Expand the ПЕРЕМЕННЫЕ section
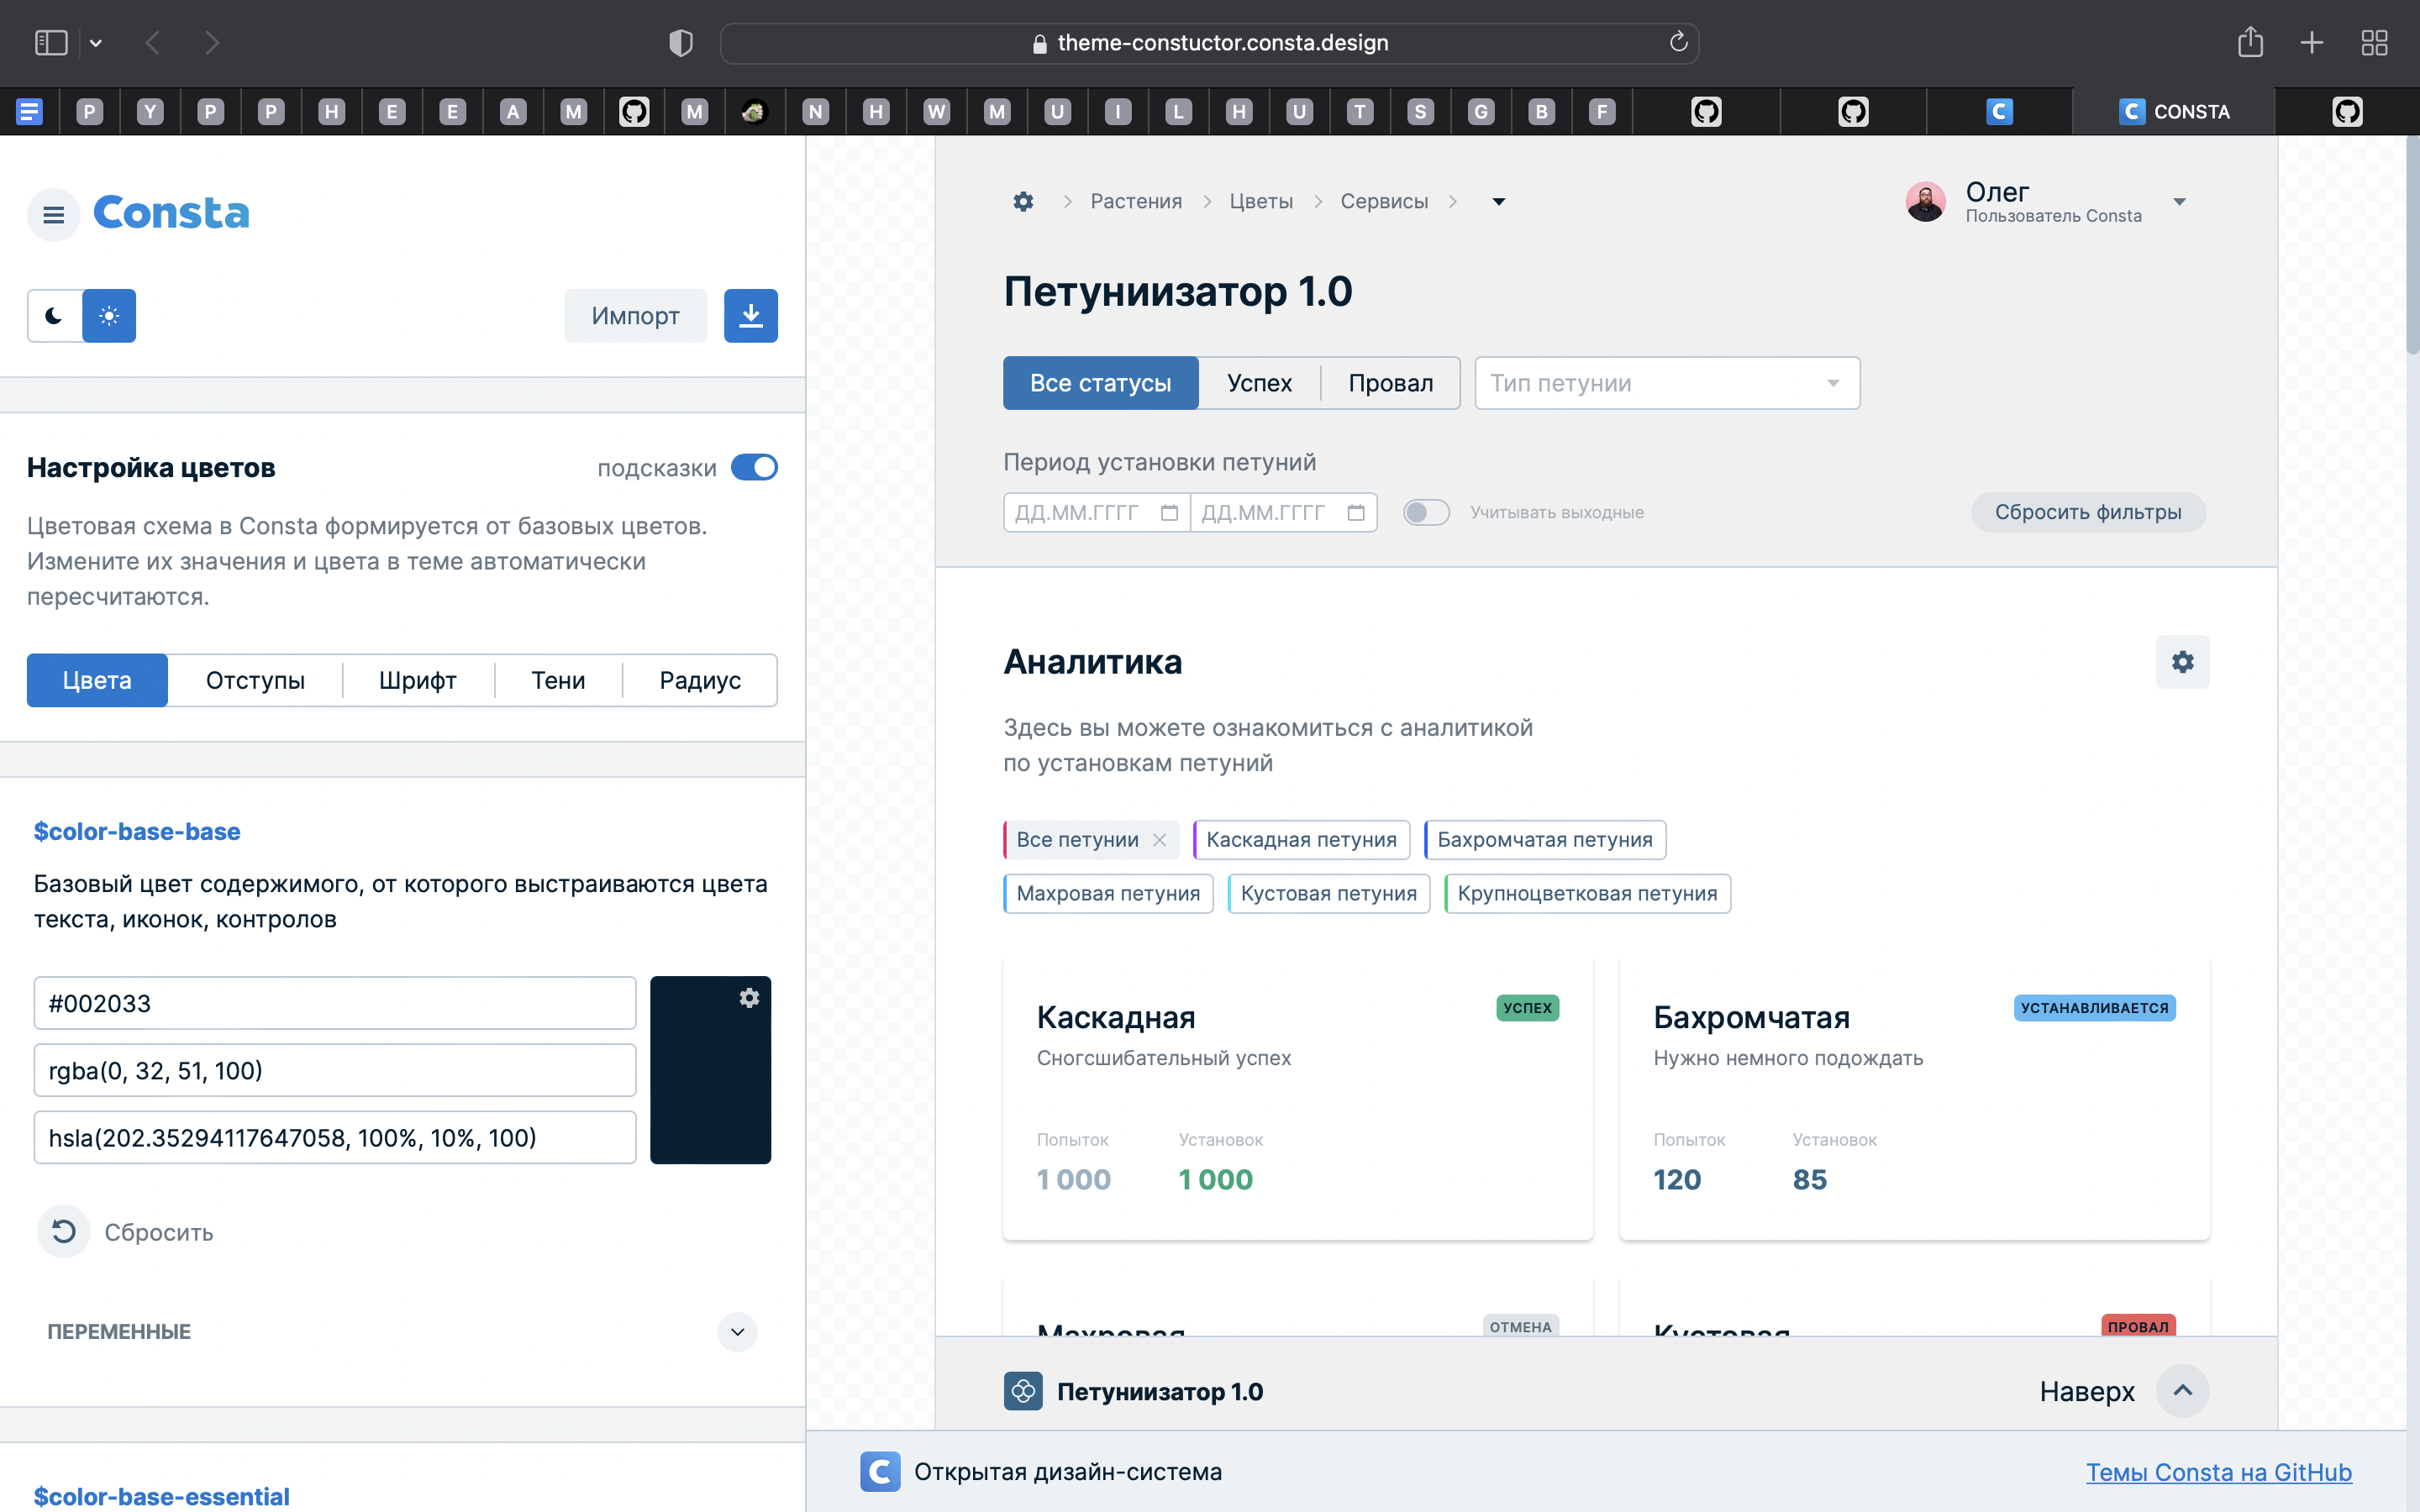 pyautogui.click(x=737, y=1332)
